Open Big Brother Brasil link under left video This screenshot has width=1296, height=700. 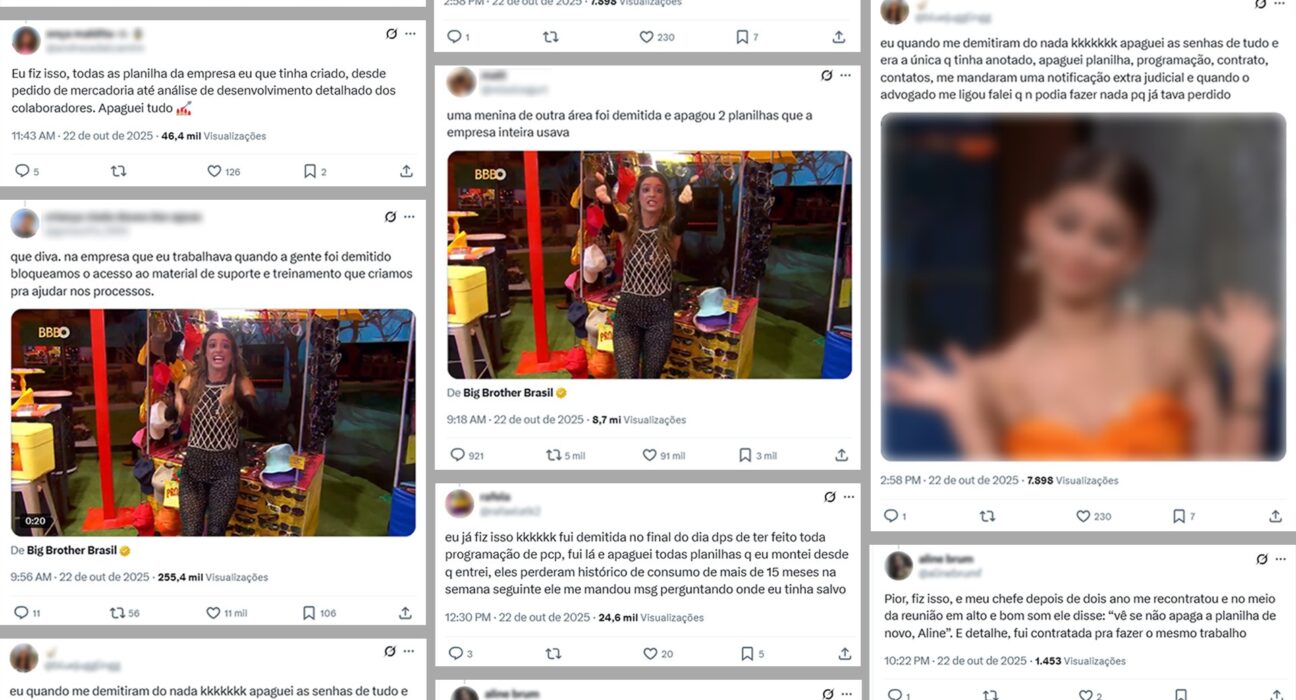[72, 551]
